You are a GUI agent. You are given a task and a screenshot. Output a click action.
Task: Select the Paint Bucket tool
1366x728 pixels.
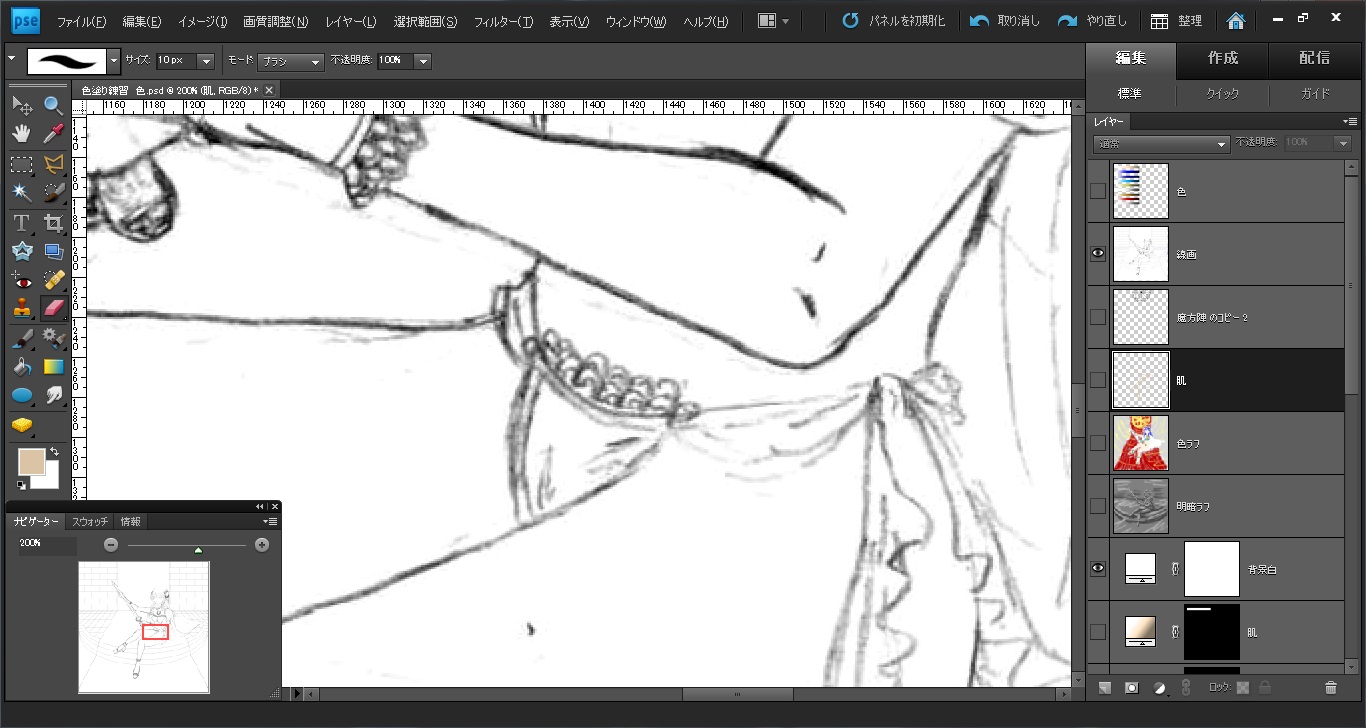pos(21,366)
